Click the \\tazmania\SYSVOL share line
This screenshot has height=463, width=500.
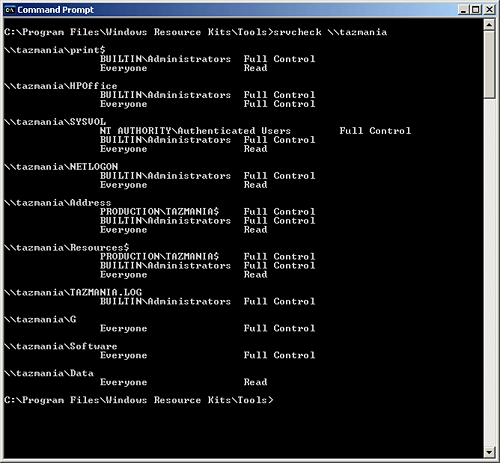[55, 122]
